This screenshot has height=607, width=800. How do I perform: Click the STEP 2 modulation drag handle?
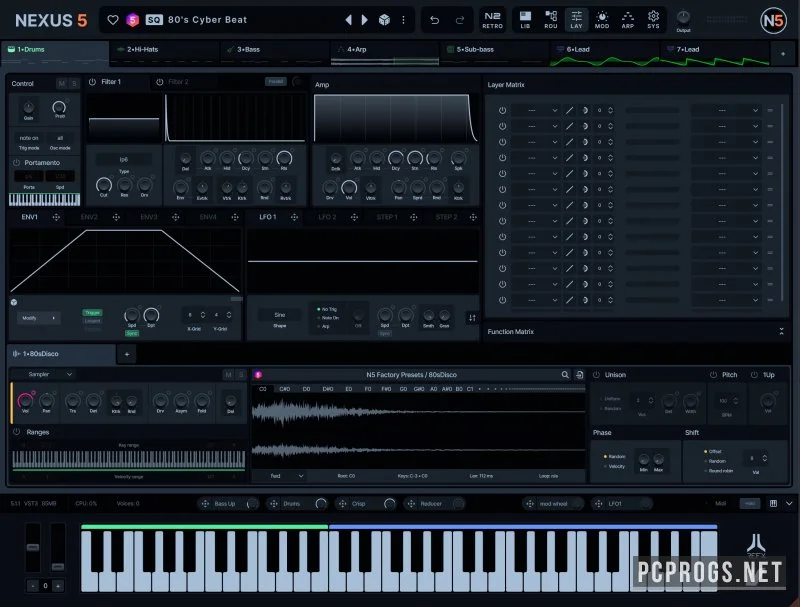[x=473, y=217]
